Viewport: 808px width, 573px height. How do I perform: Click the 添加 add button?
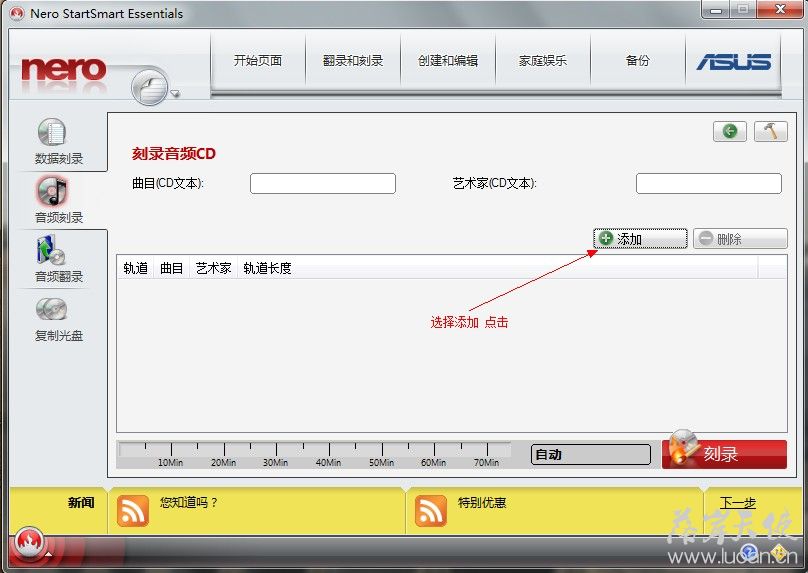(640, 239)
